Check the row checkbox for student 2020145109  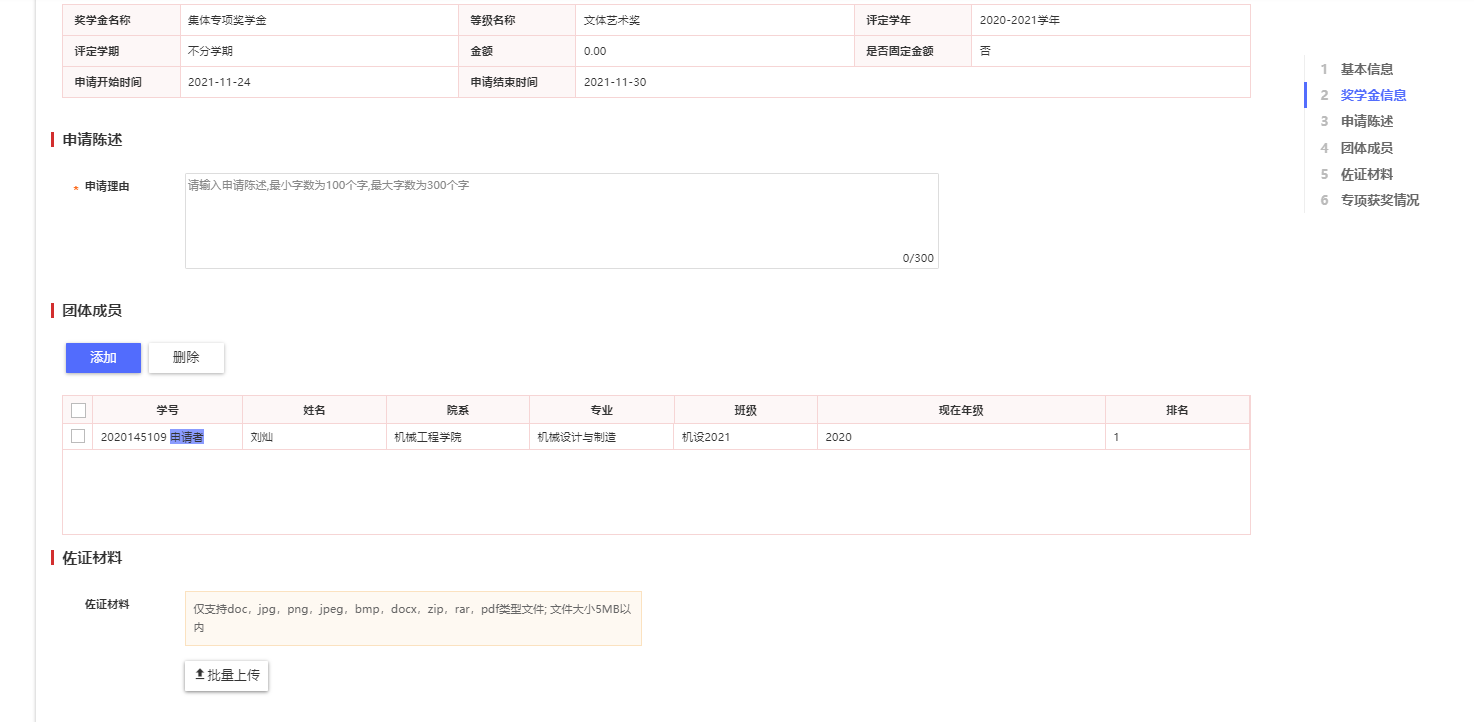pos(78,437)
